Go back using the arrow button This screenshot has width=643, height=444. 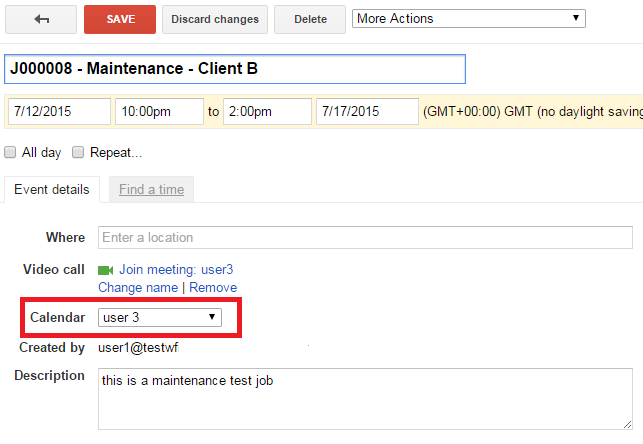click(41, 19)
